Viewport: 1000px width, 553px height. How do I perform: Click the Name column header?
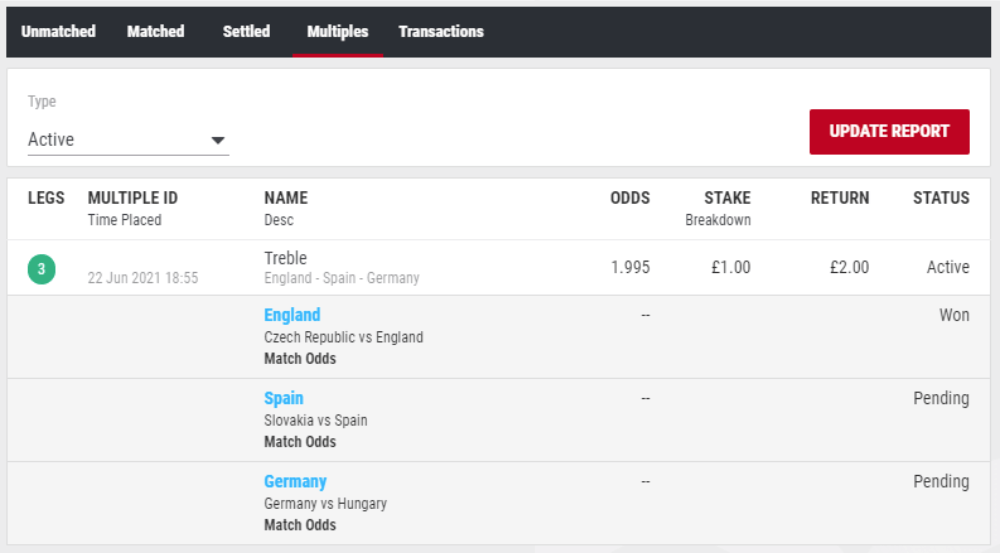coord(286,198)
